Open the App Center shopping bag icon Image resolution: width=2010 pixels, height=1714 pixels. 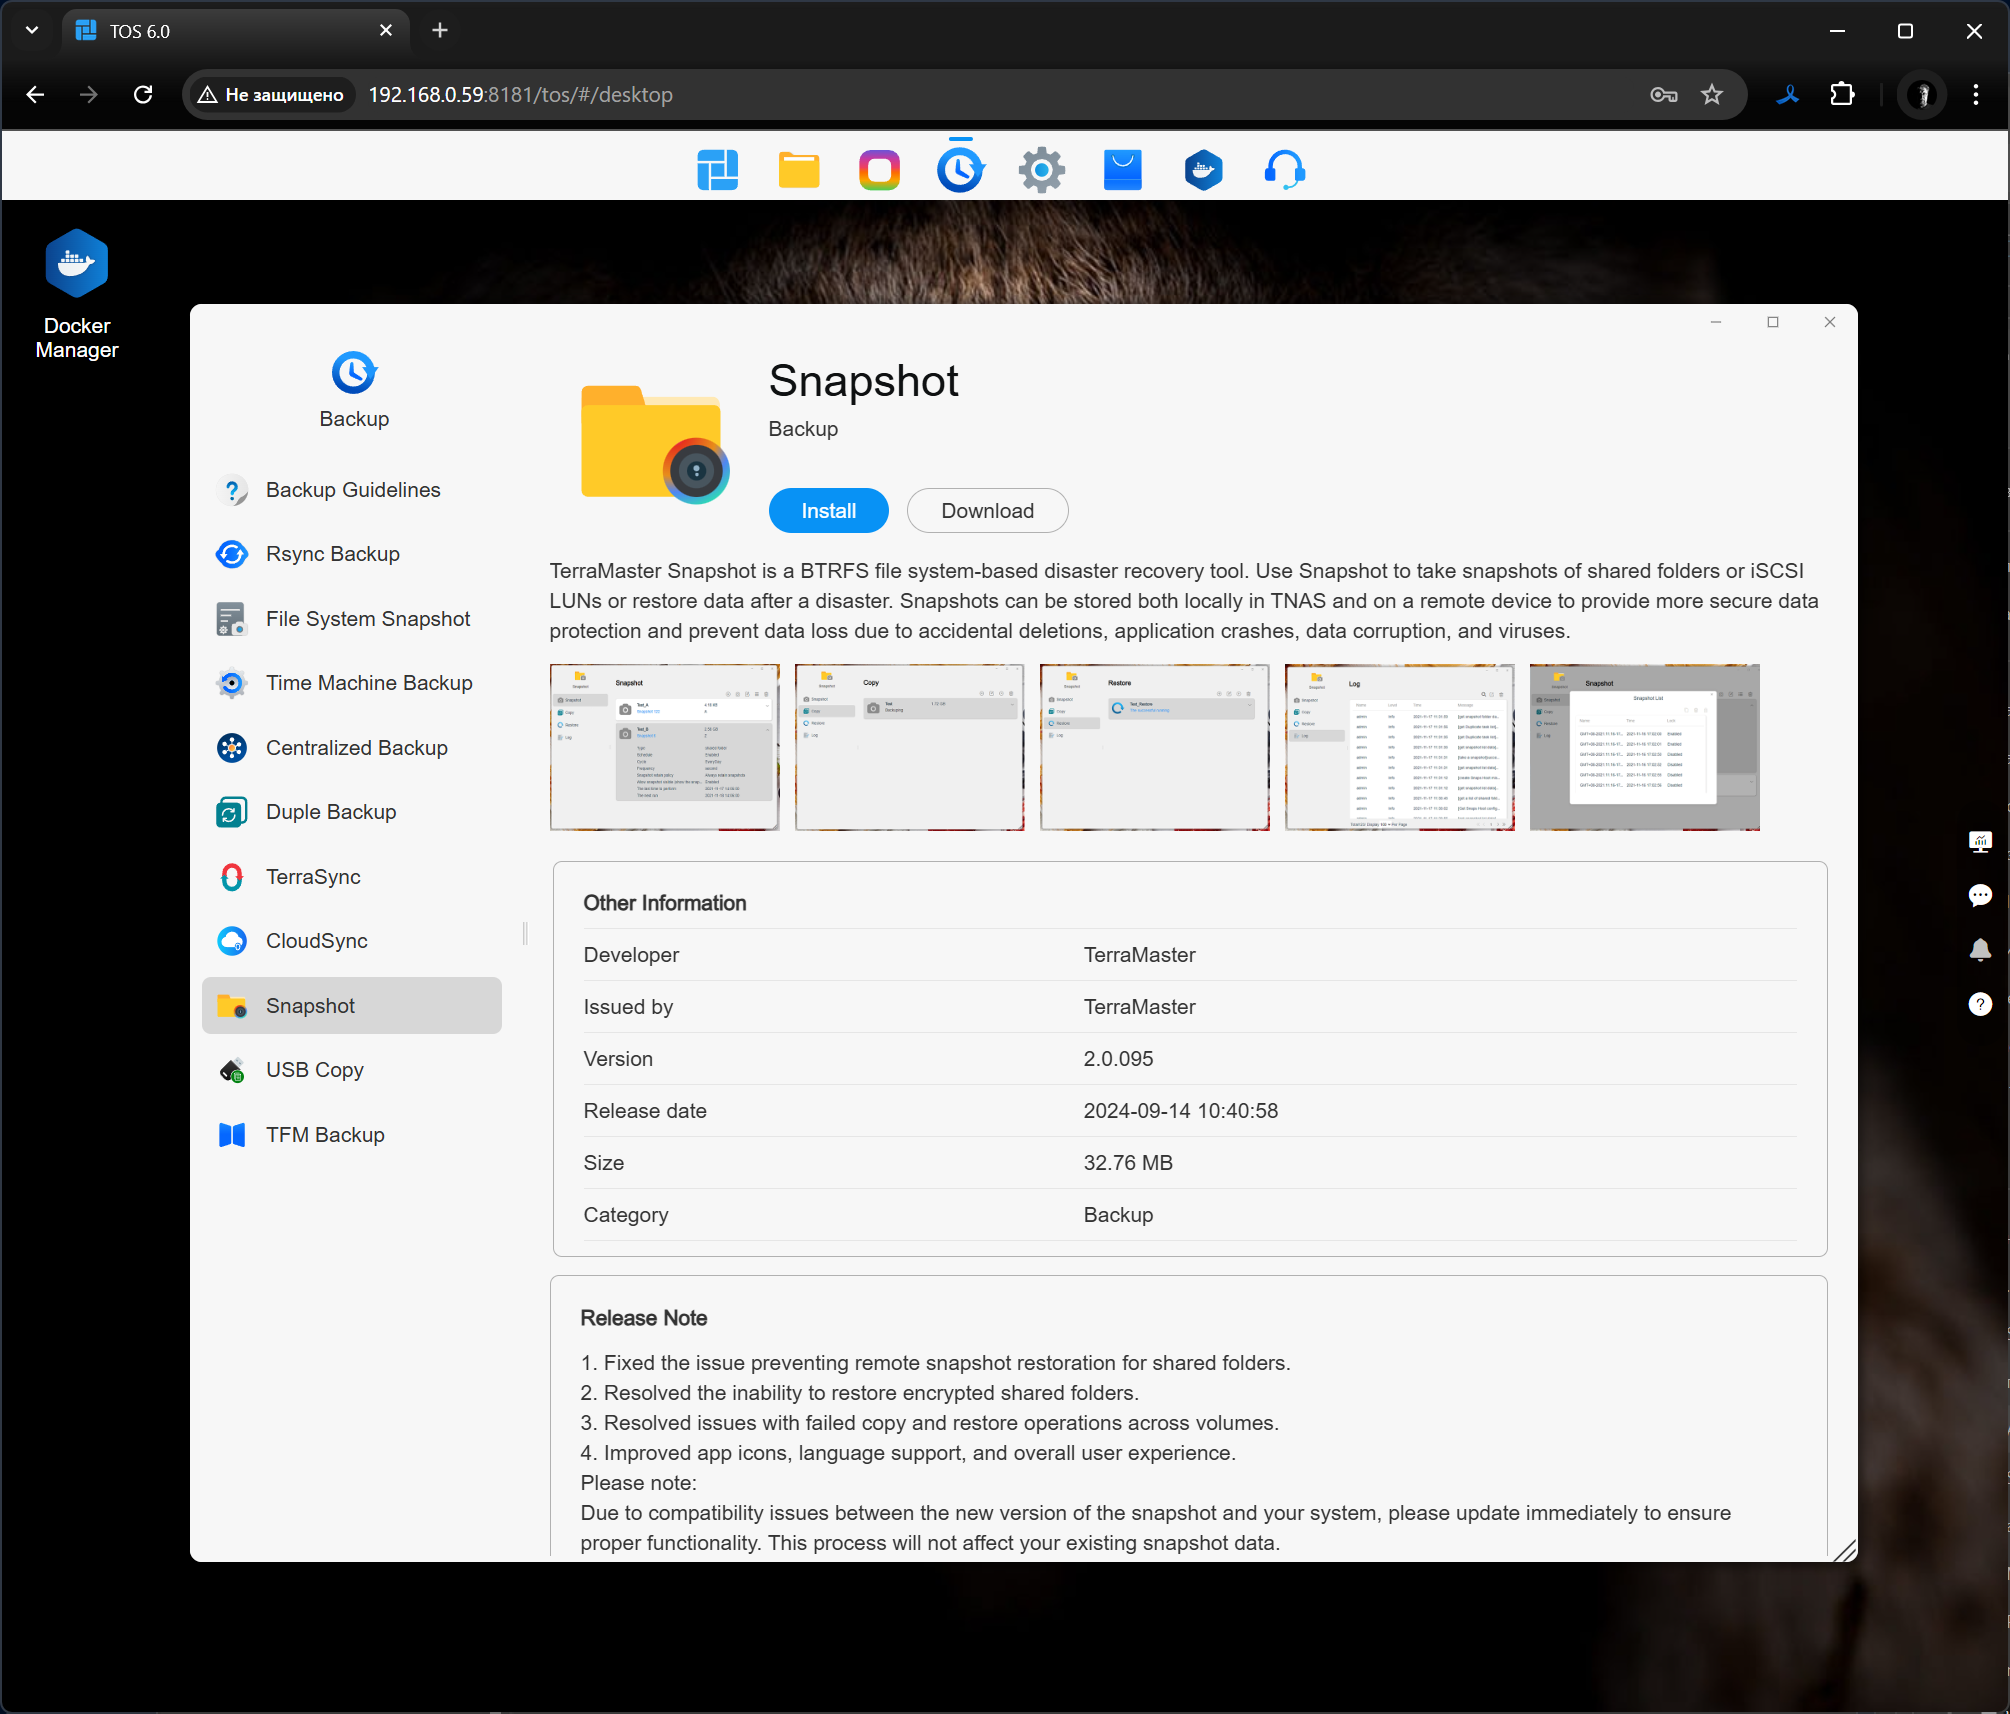tap(1122, 170)
